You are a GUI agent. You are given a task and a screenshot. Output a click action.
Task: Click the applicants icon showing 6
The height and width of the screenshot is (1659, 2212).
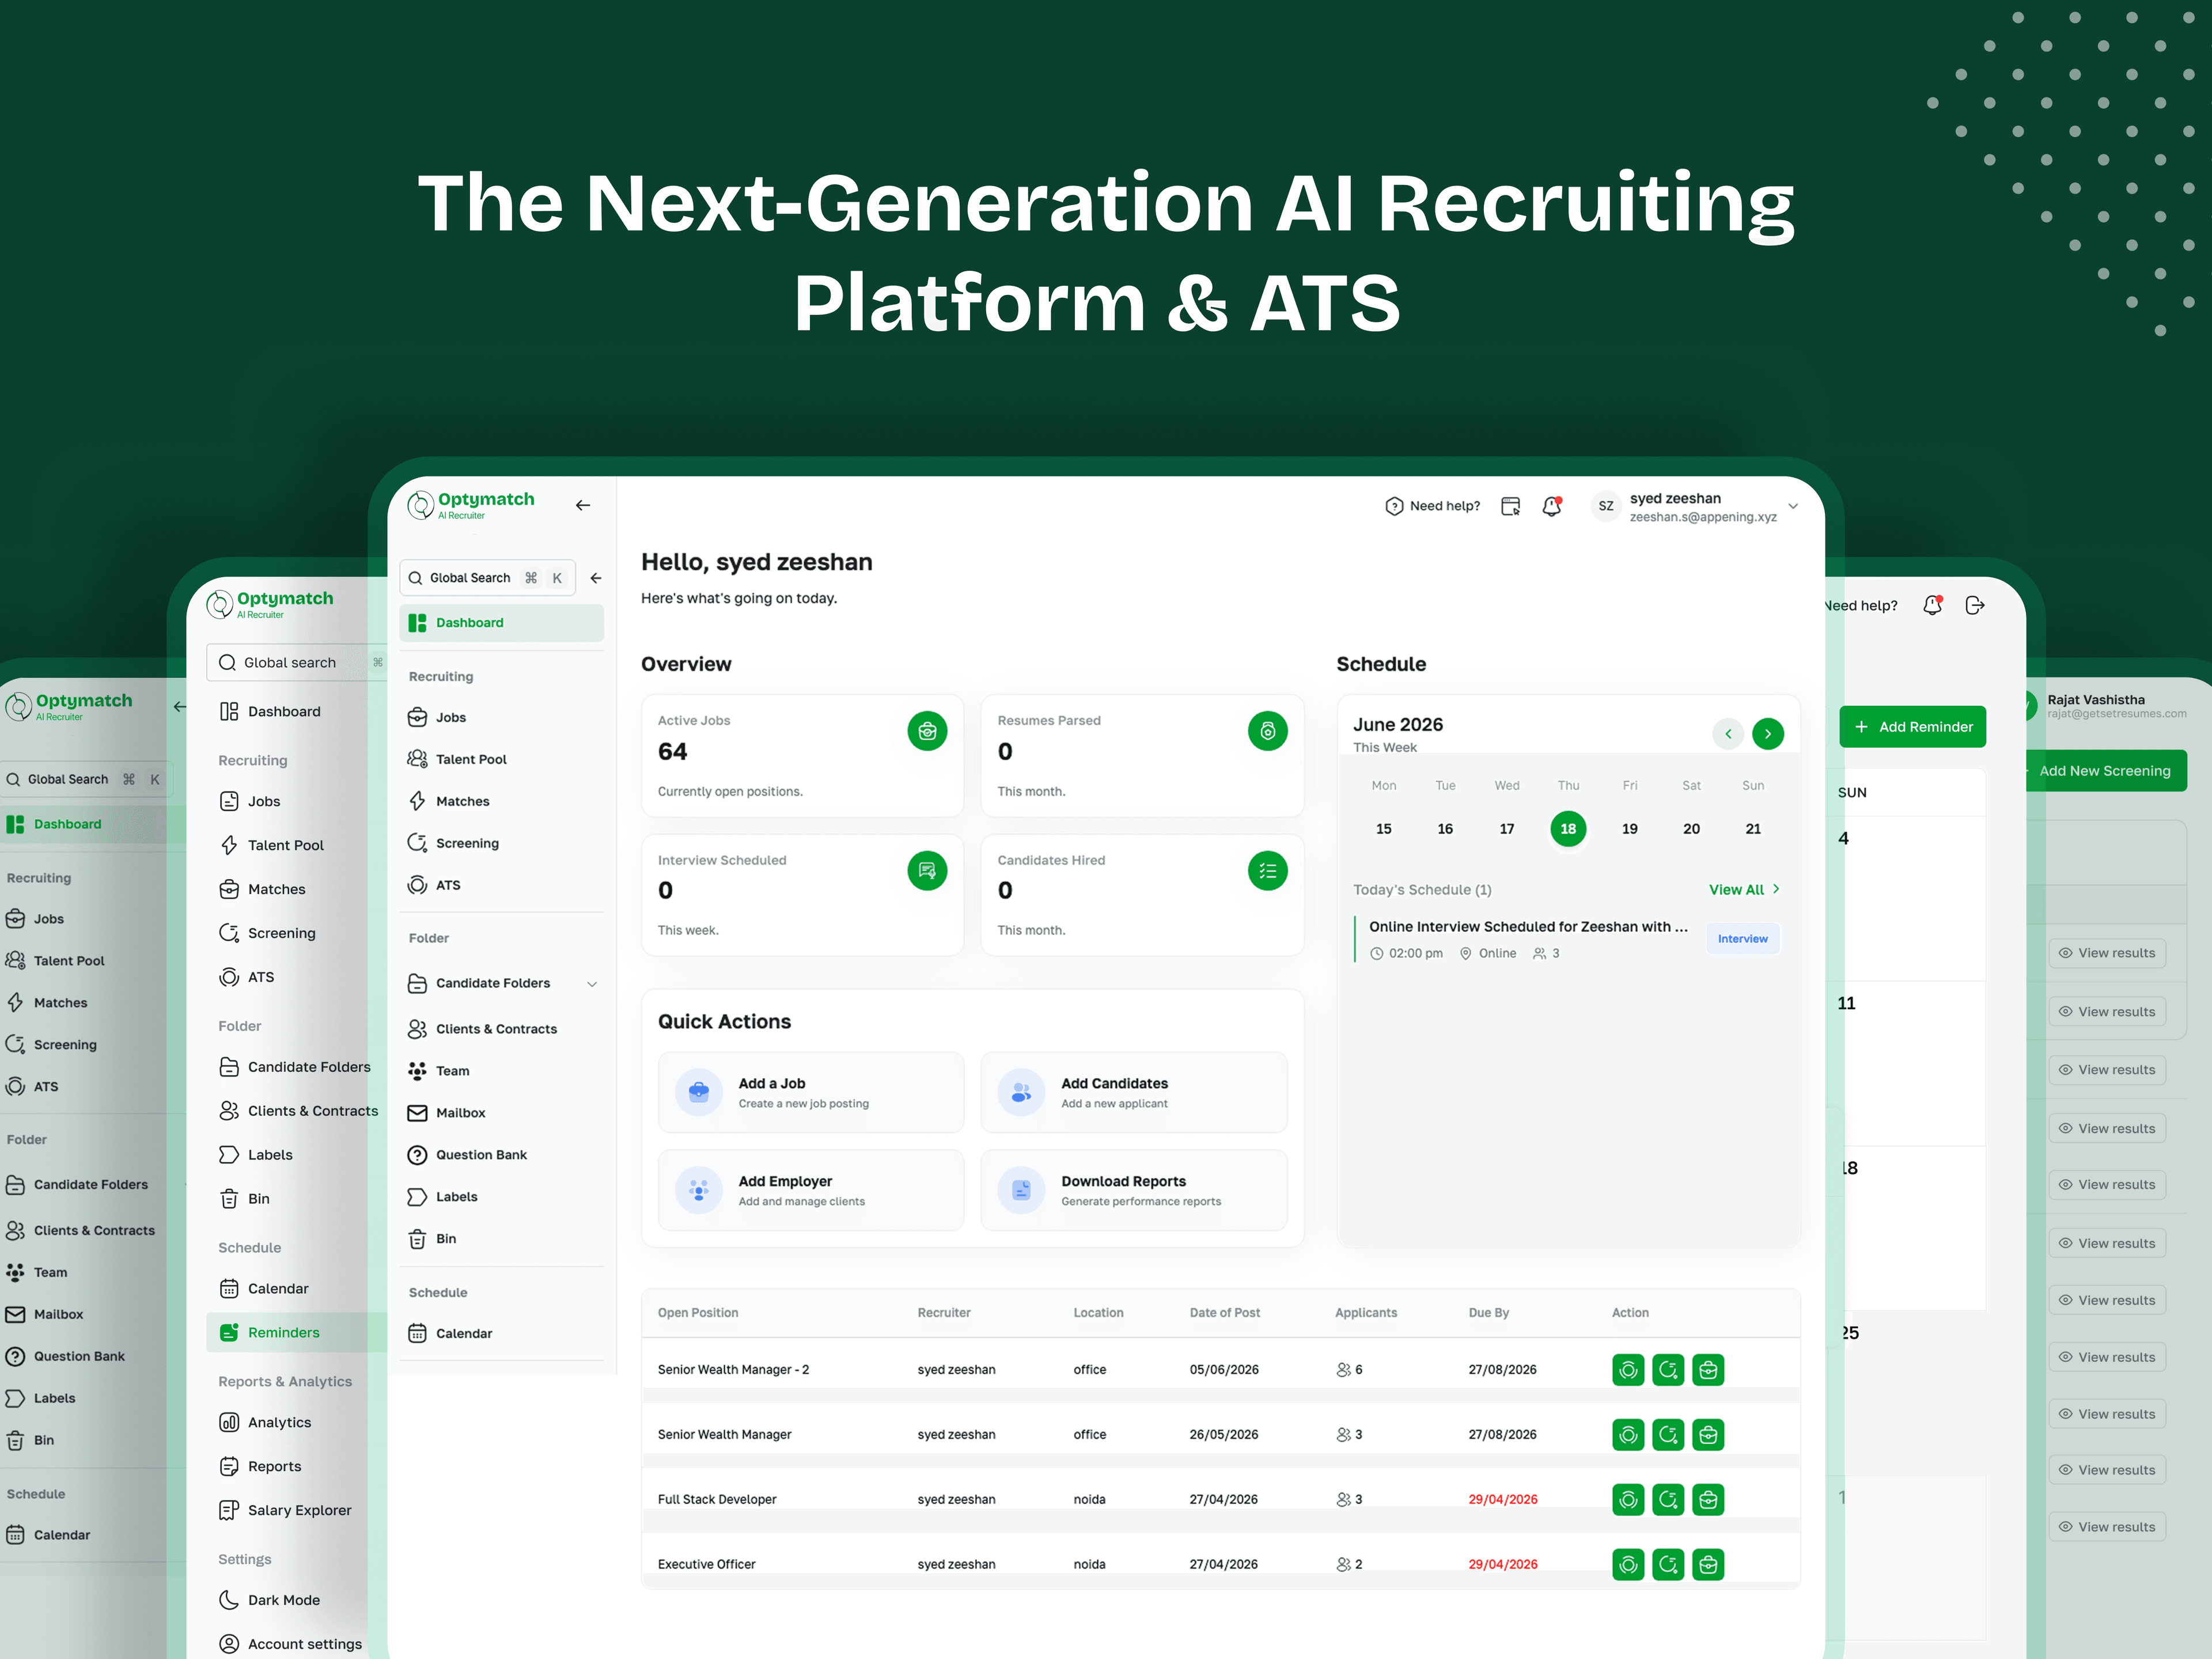click(1344, 1370)
